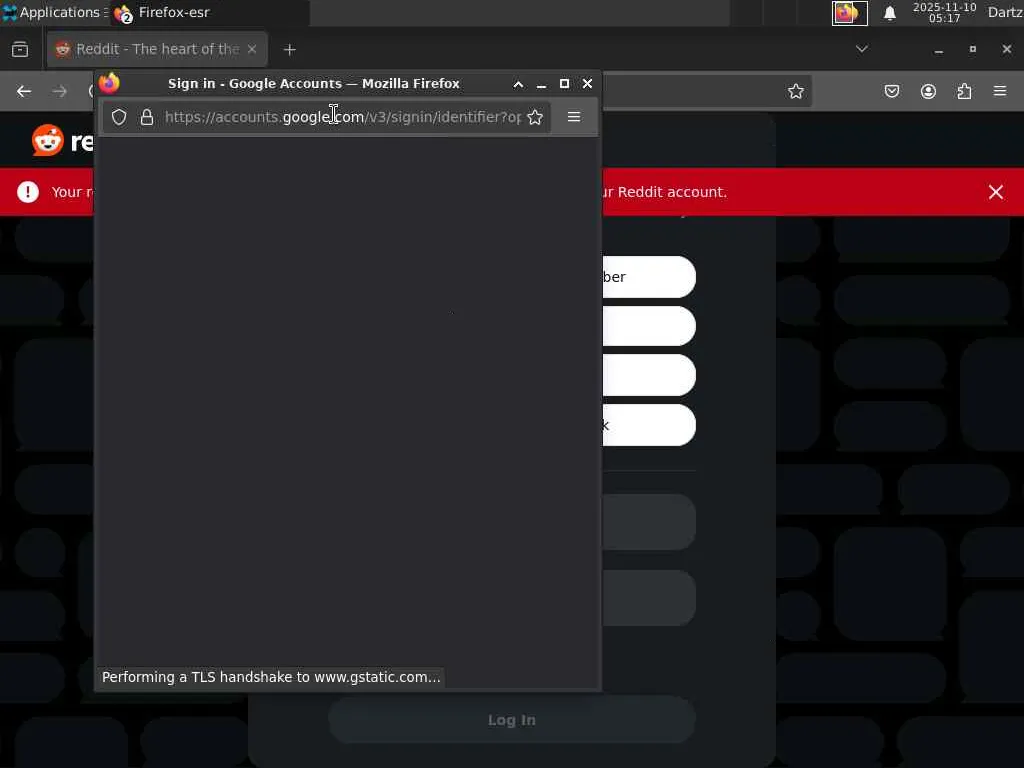Screen dimensions: 1024x768
Task: Go forward in the main Firefox window
Action: click(59, 91)
